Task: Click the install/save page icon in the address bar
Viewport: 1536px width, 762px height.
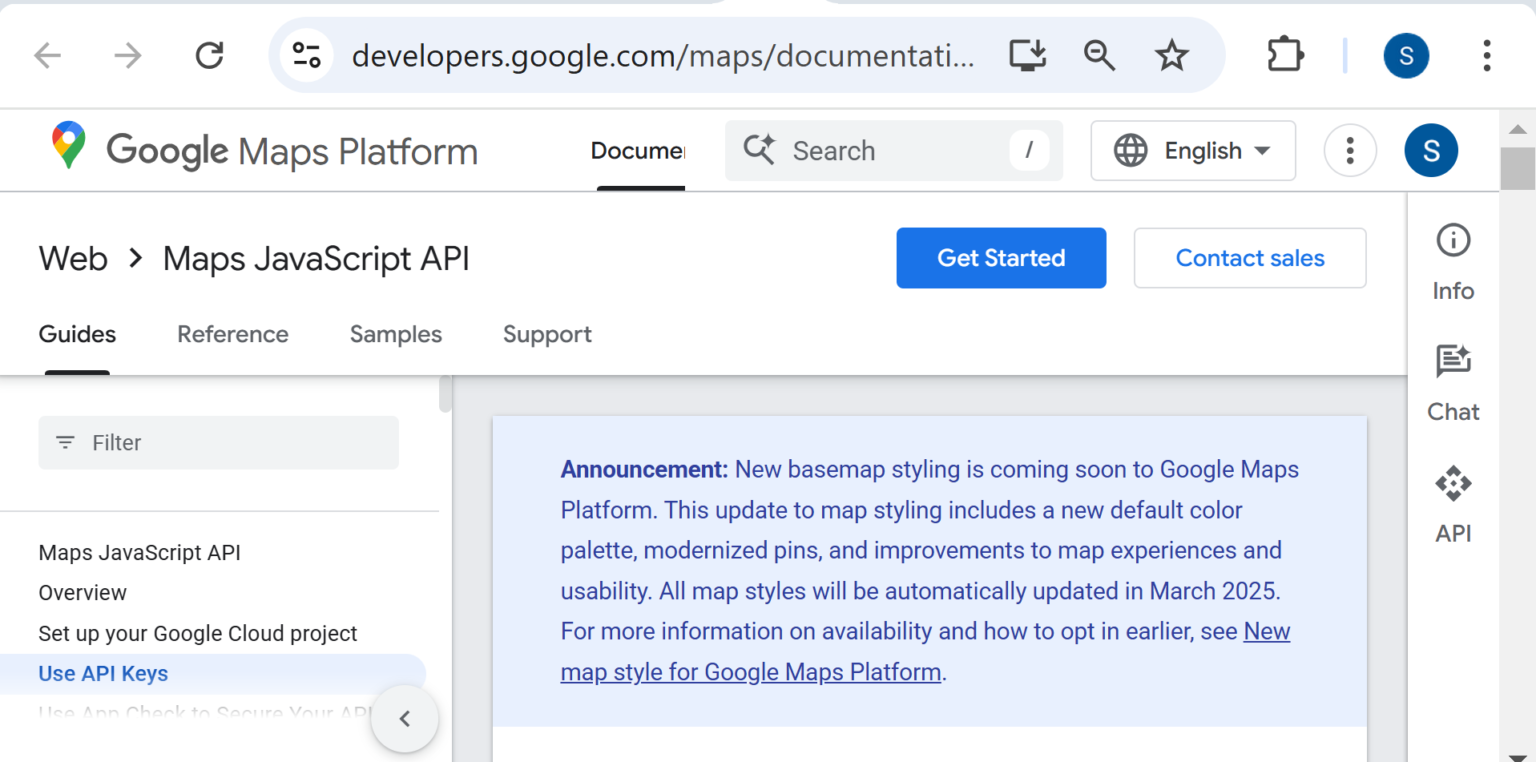Action: [1028, 55]
